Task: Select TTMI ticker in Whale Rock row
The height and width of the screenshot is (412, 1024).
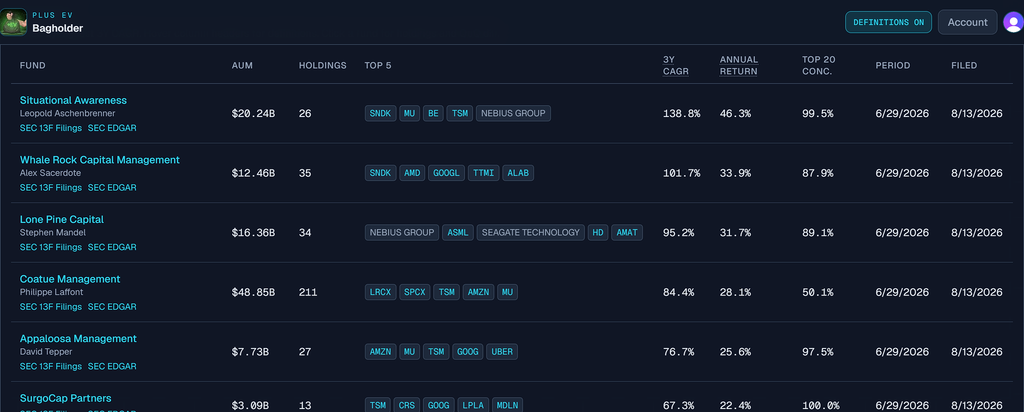Action: (x=484, y=173)
